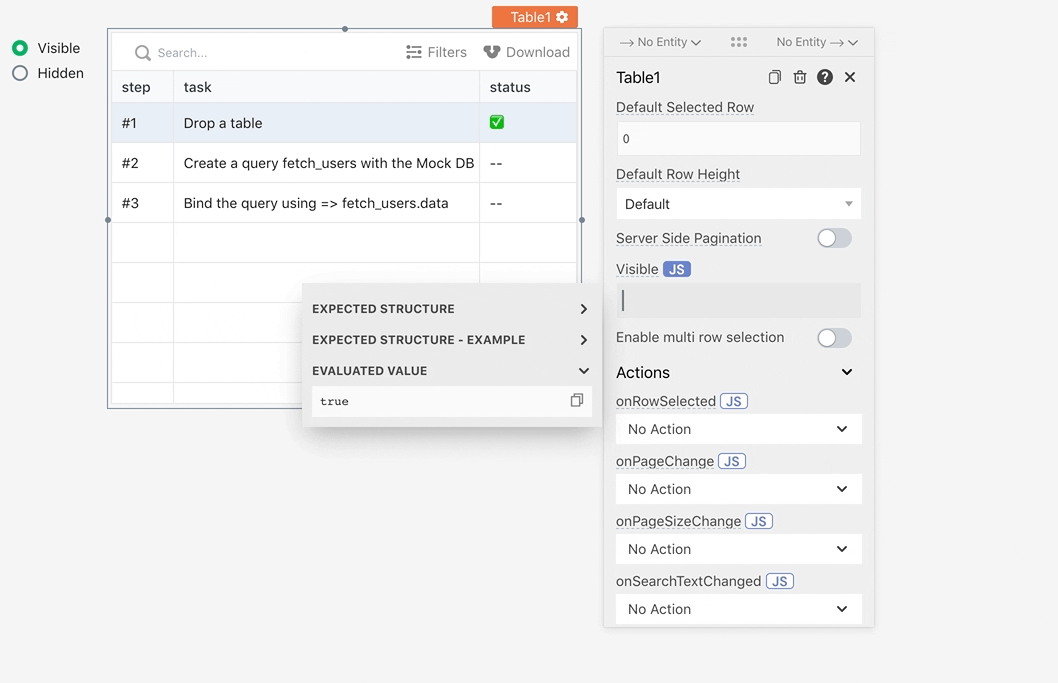Delete Table1 with the trash icon
Image resolution: width=1058 pixels, height=683 pixels.
800,77
